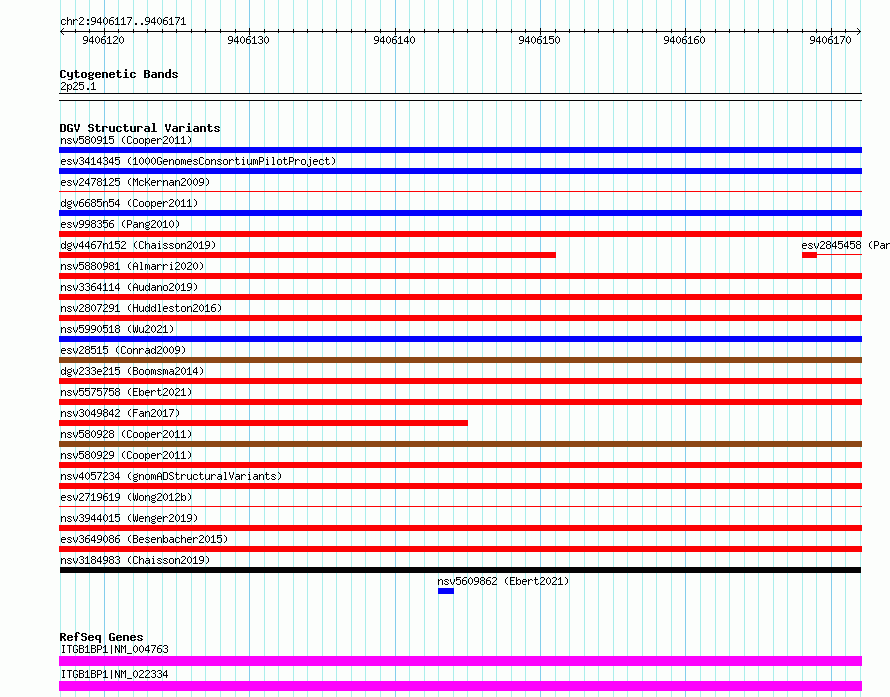Click the RefSeq Genes track title
The height and width of the screenshot is (697, 890).
pyautogui.click(x=101, y=637)
